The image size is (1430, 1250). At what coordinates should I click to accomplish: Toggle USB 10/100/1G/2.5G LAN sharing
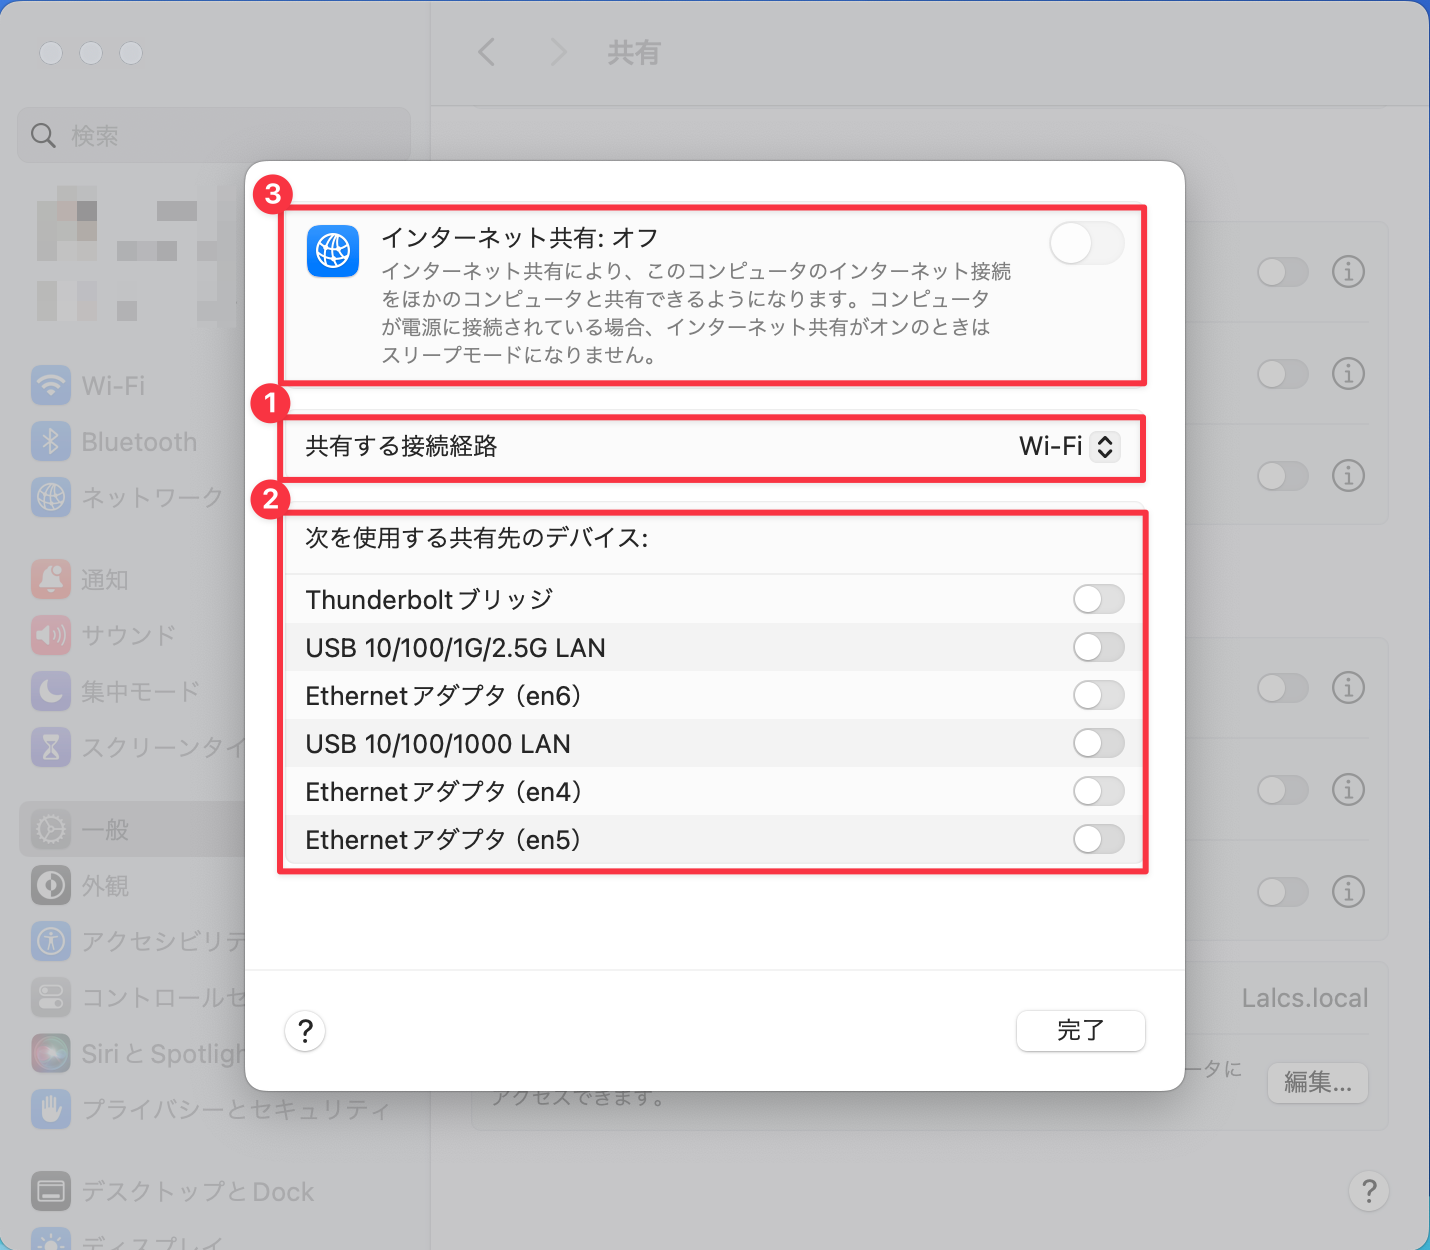[1098, 647]
